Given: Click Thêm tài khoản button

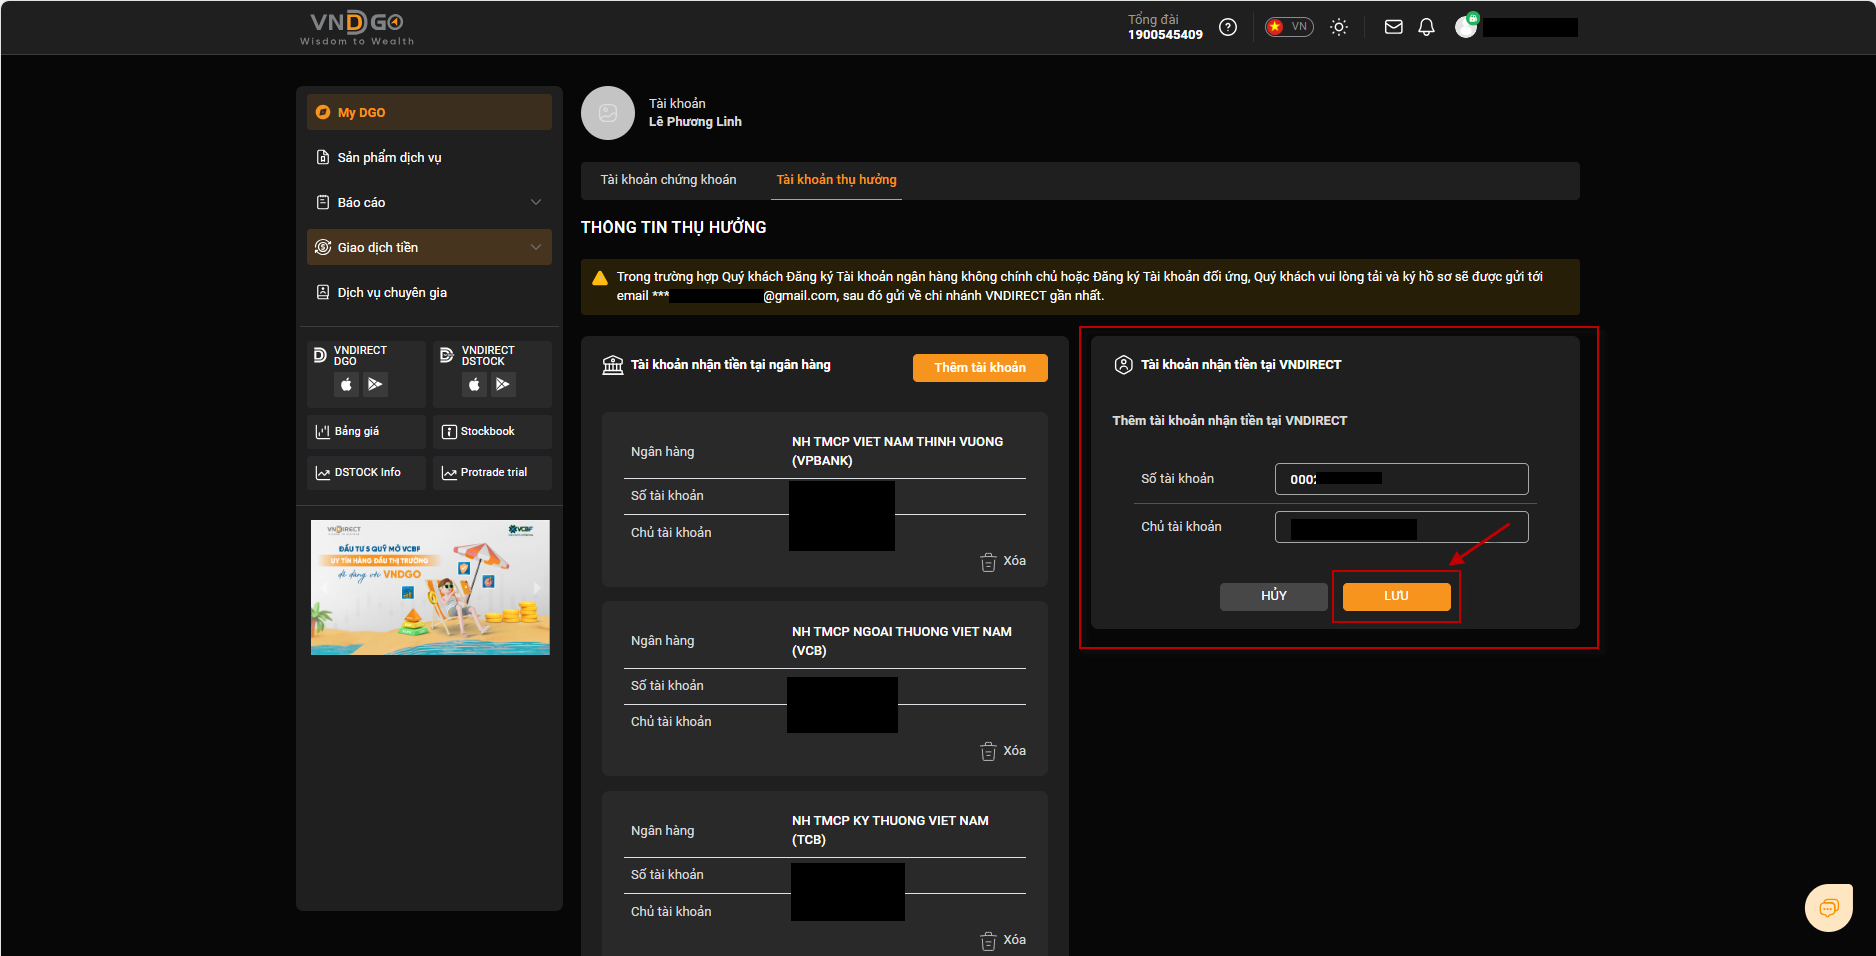Looking at the screenshot, I should coord(980,368).
